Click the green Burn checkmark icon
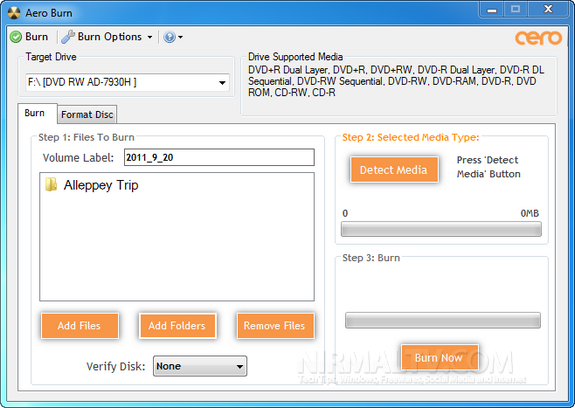575x408 pixels. (16, 37)
